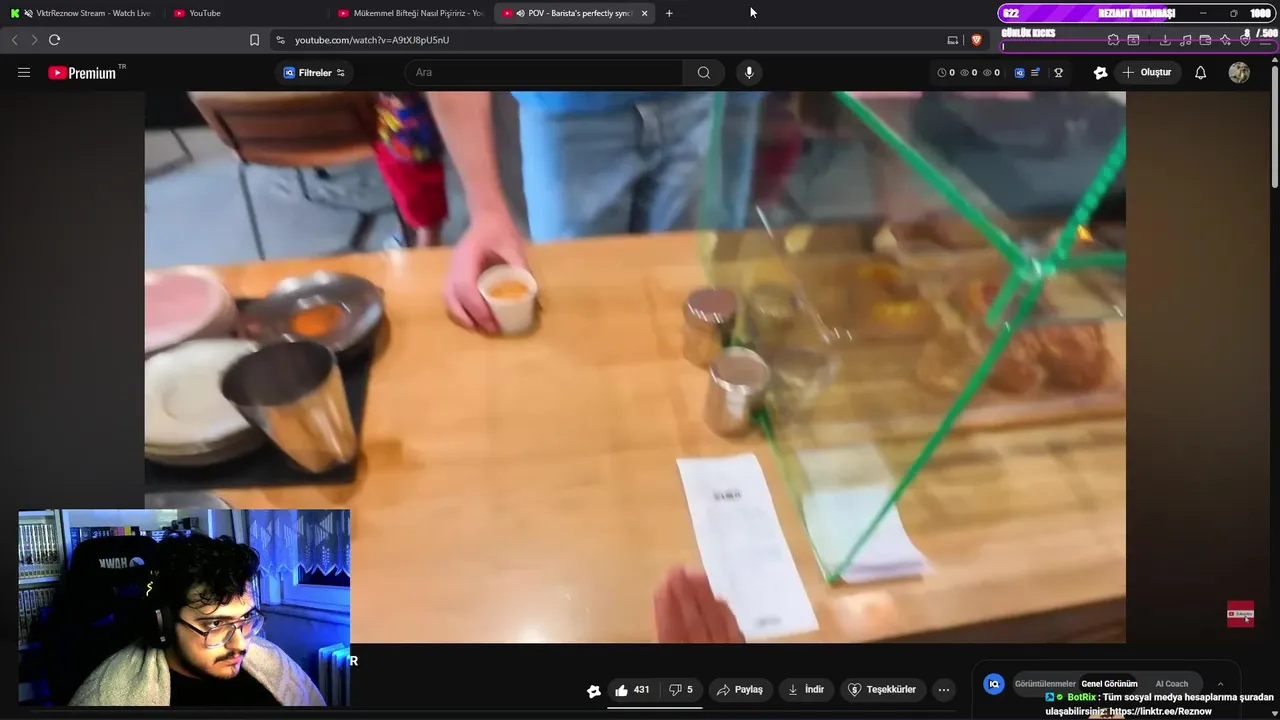This screenshot has height=720, width=1280.
Task: Click the İndir download button
Action: click(805, 689)
